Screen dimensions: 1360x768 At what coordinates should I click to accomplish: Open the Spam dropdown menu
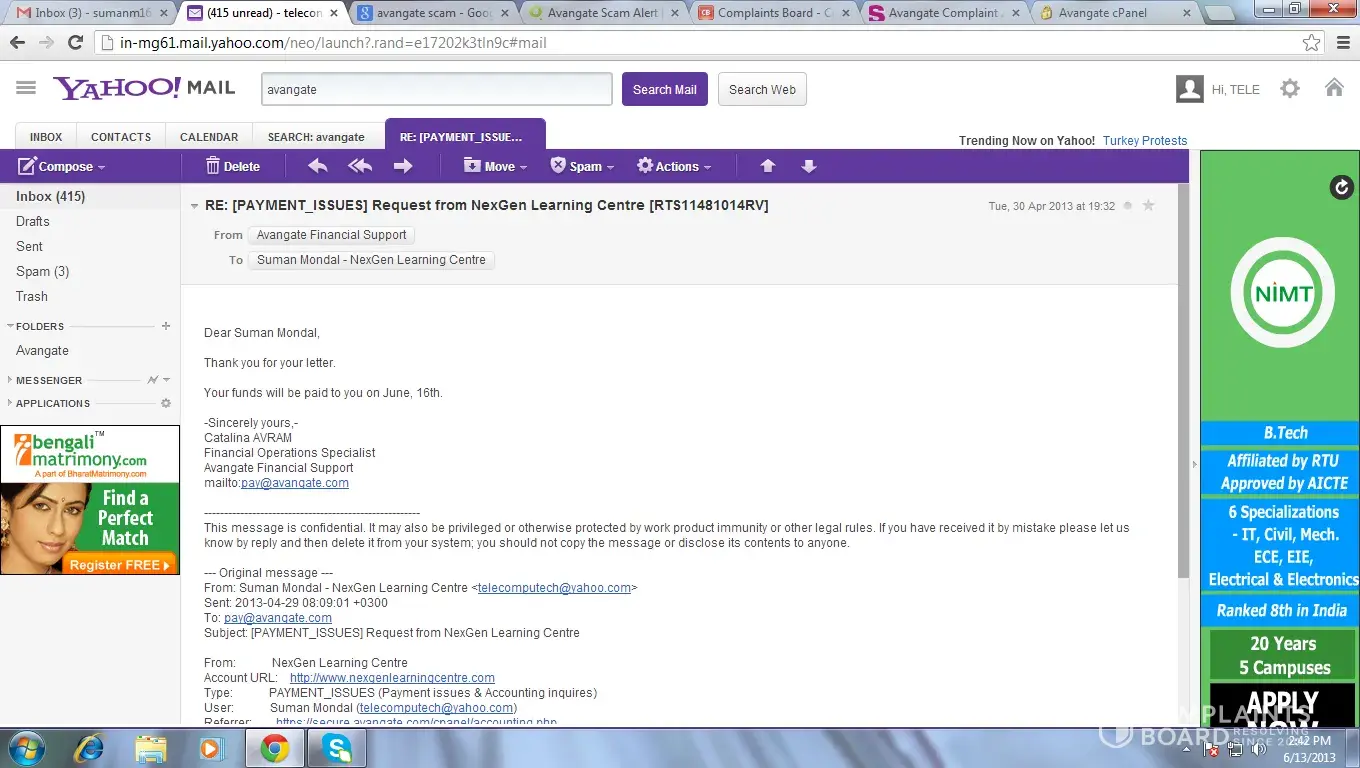[x=583, y=166]
